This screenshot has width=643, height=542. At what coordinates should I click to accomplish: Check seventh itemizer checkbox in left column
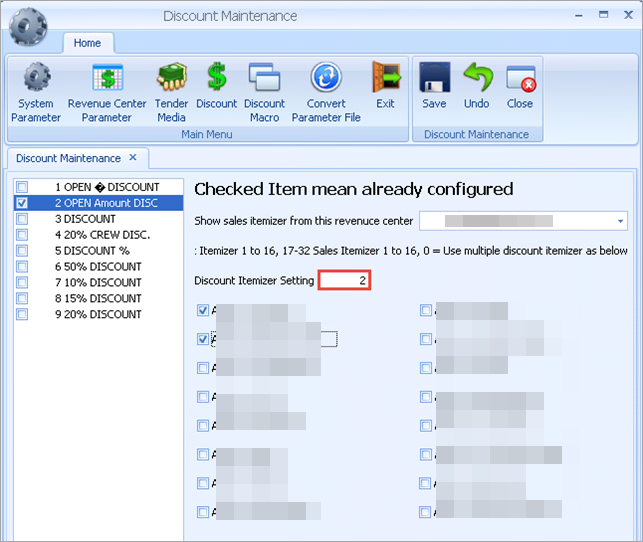pos(203,483)
